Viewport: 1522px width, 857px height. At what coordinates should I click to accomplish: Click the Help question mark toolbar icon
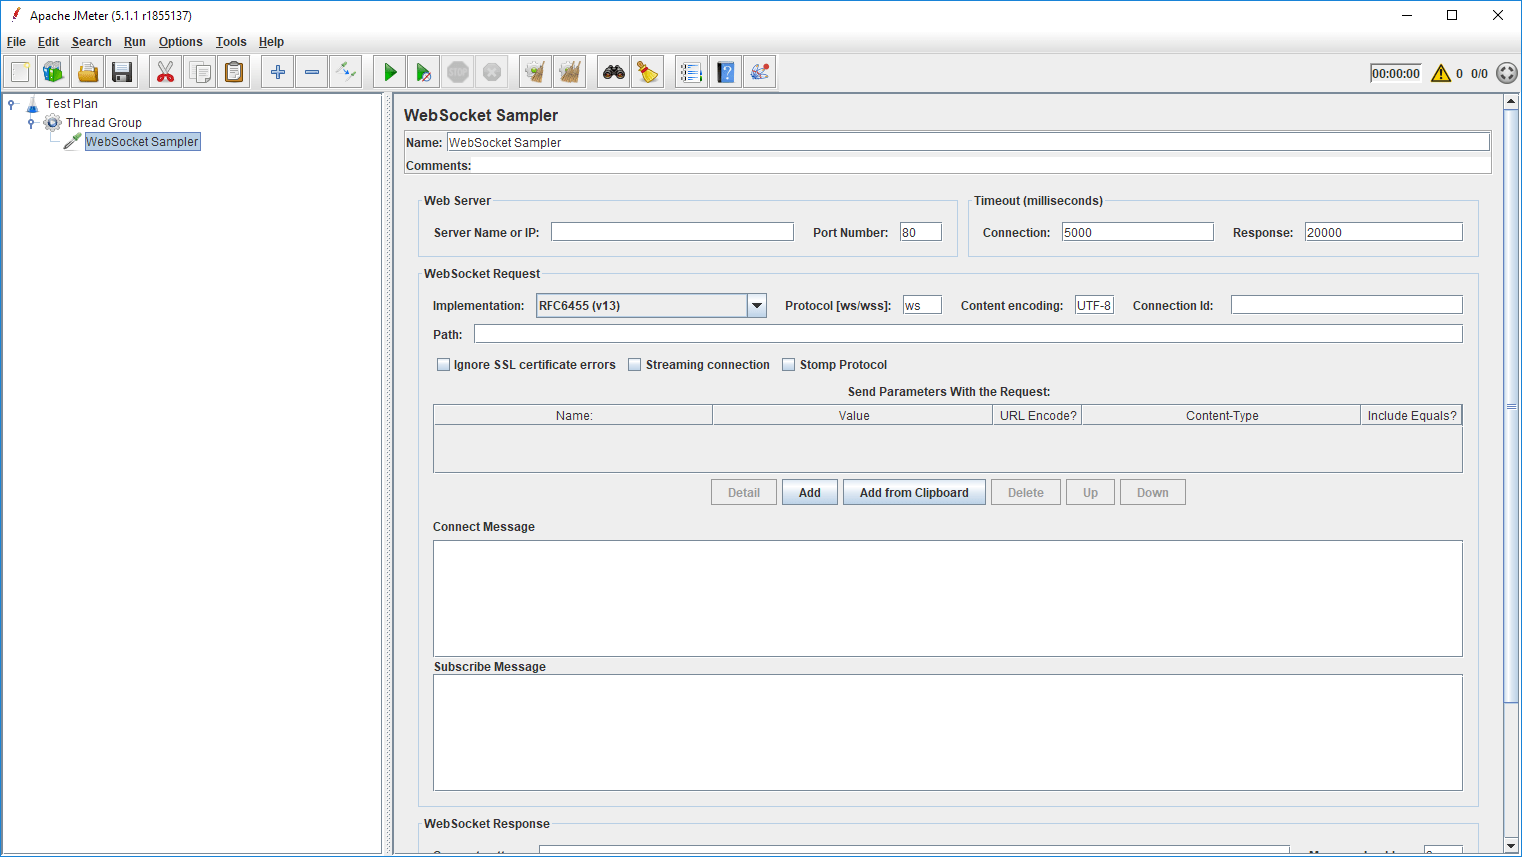[726, 72]
